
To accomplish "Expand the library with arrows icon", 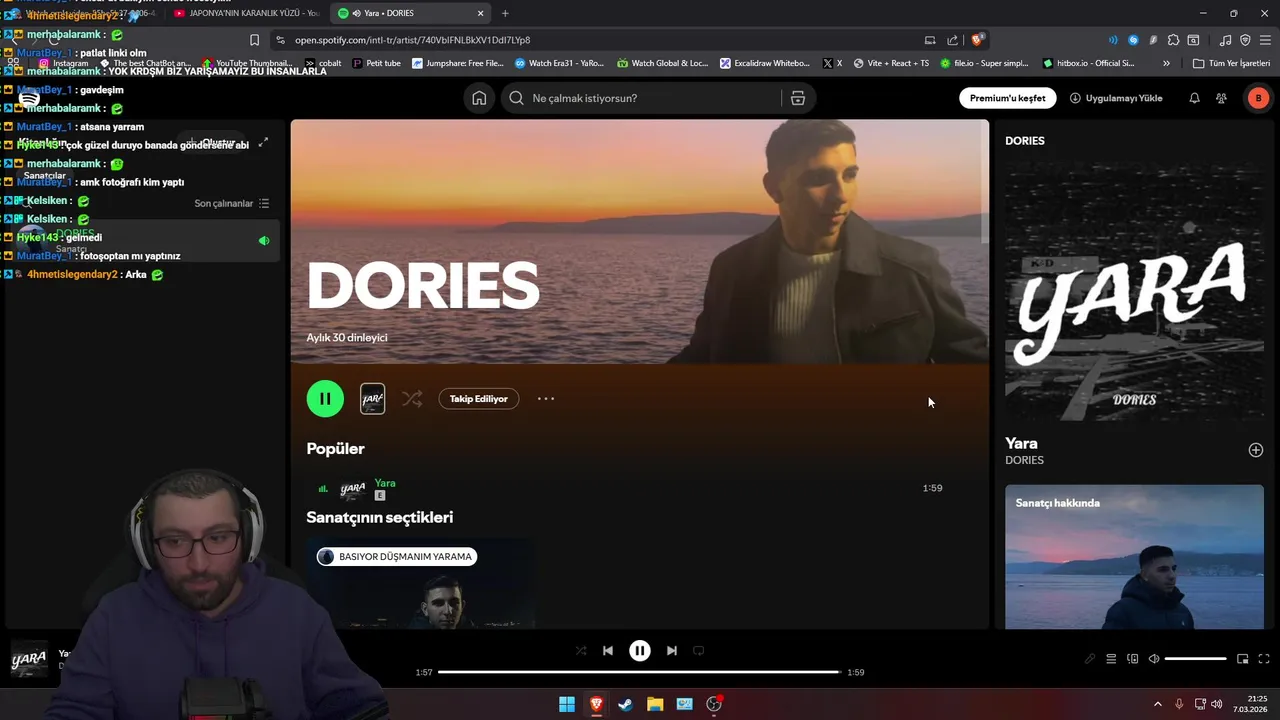I will coord(263,143).
